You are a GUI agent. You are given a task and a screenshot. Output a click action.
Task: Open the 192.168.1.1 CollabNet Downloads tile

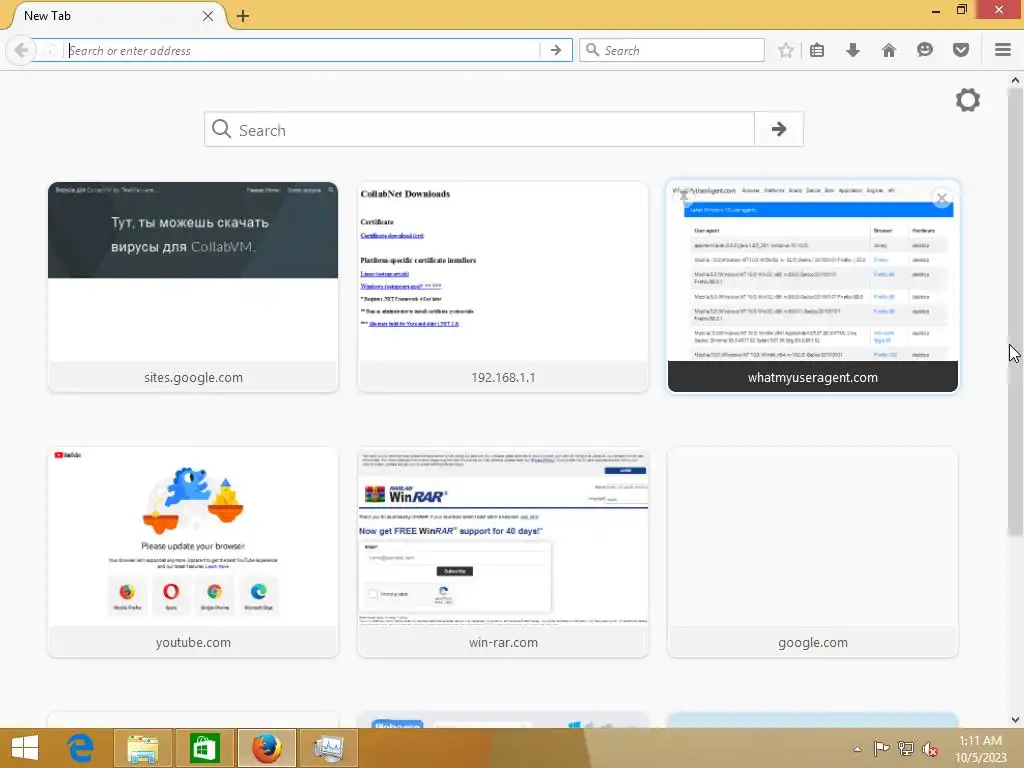(x=503, y=287)
